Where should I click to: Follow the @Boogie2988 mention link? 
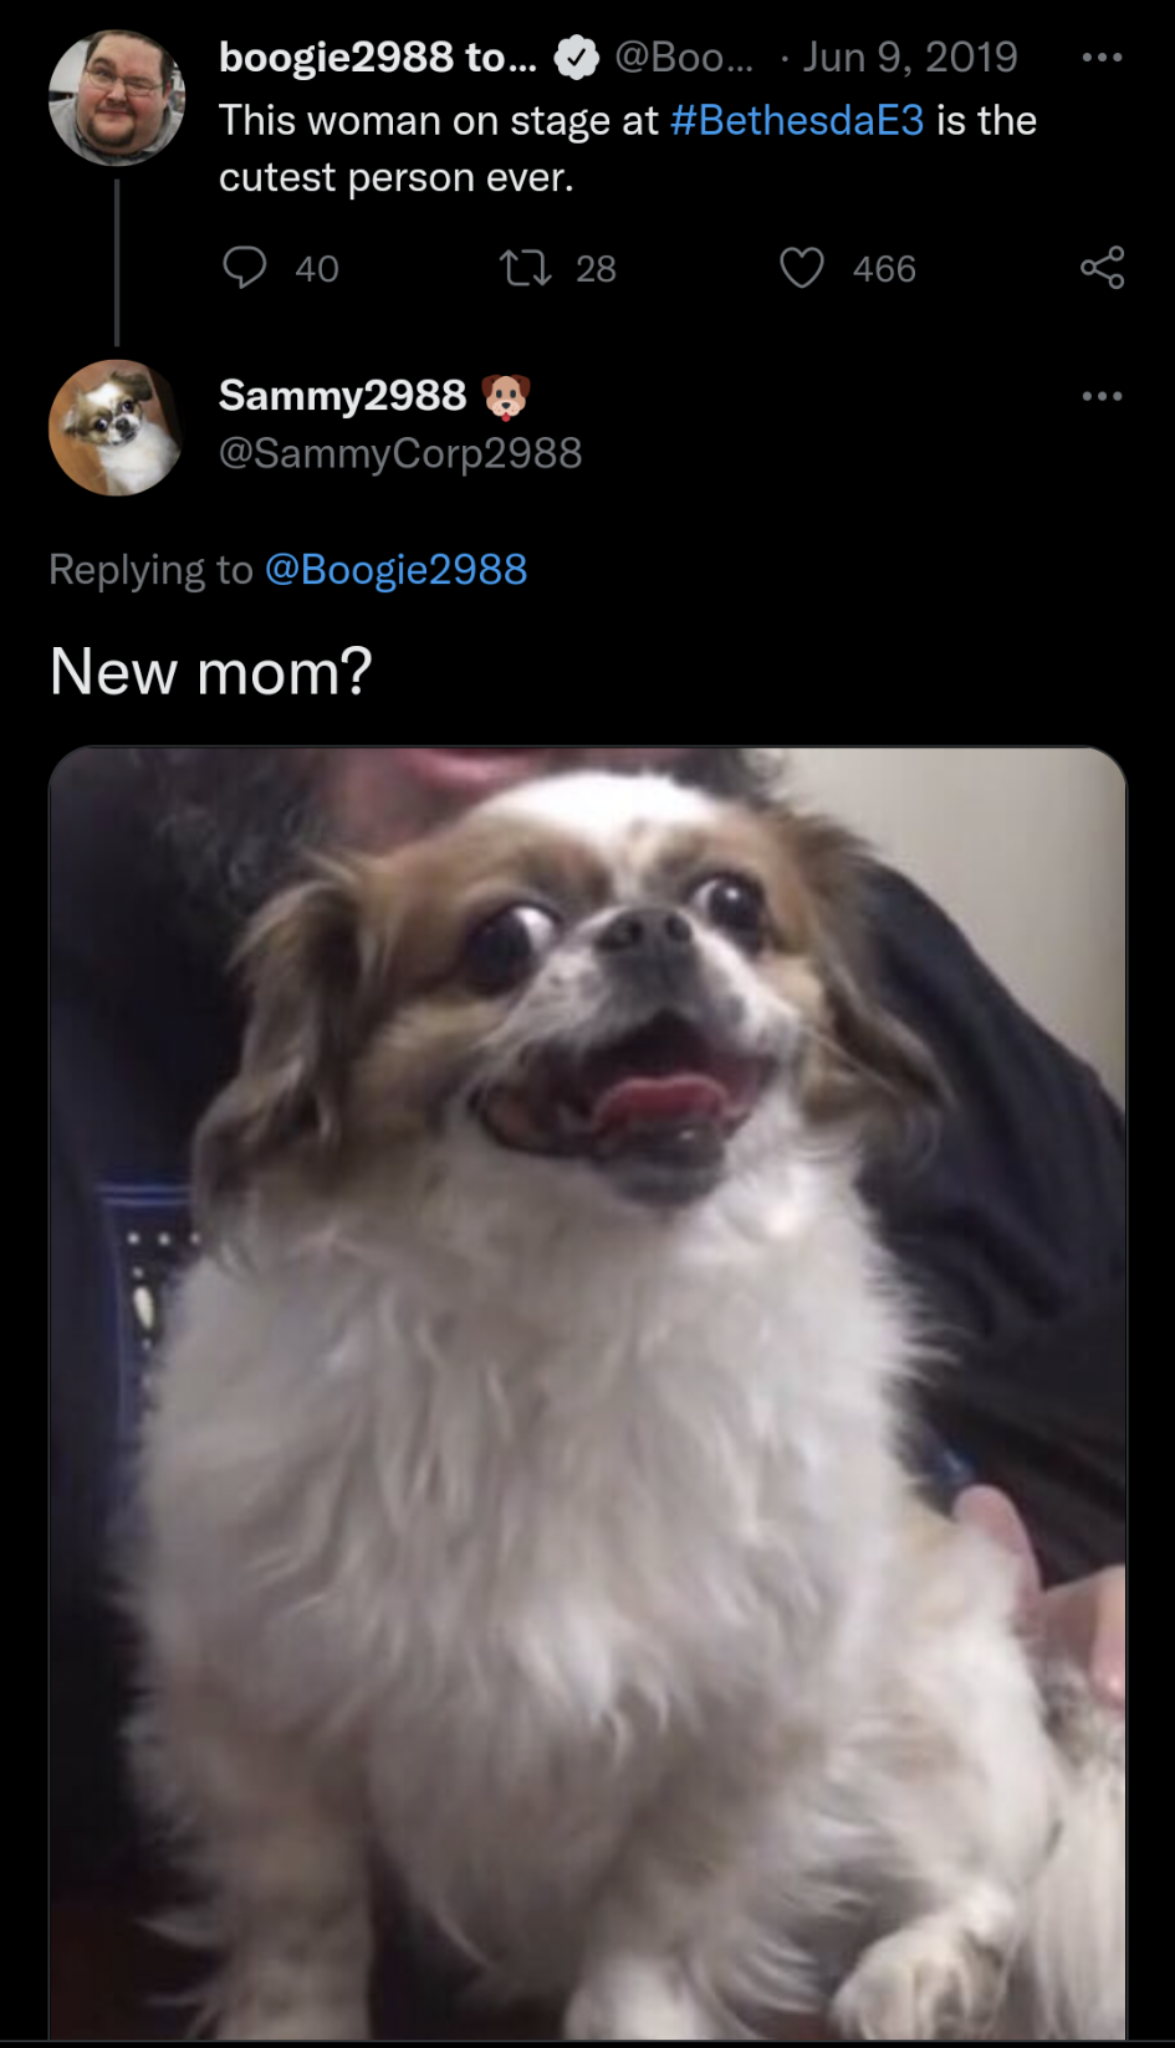[x=395, y=569]
